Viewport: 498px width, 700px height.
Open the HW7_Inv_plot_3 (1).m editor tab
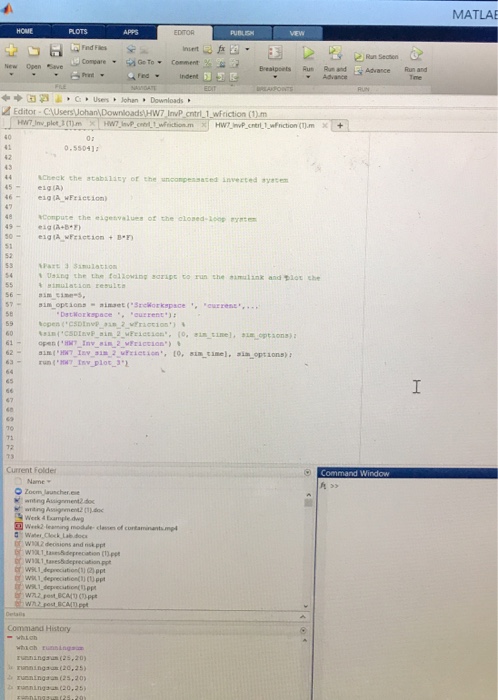coord(50,123)
